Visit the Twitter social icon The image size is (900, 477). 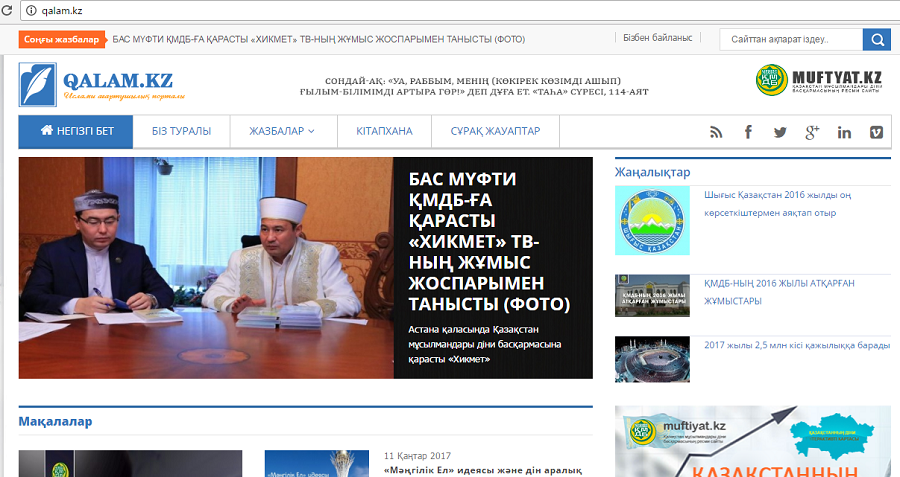(x=780, y=133)
